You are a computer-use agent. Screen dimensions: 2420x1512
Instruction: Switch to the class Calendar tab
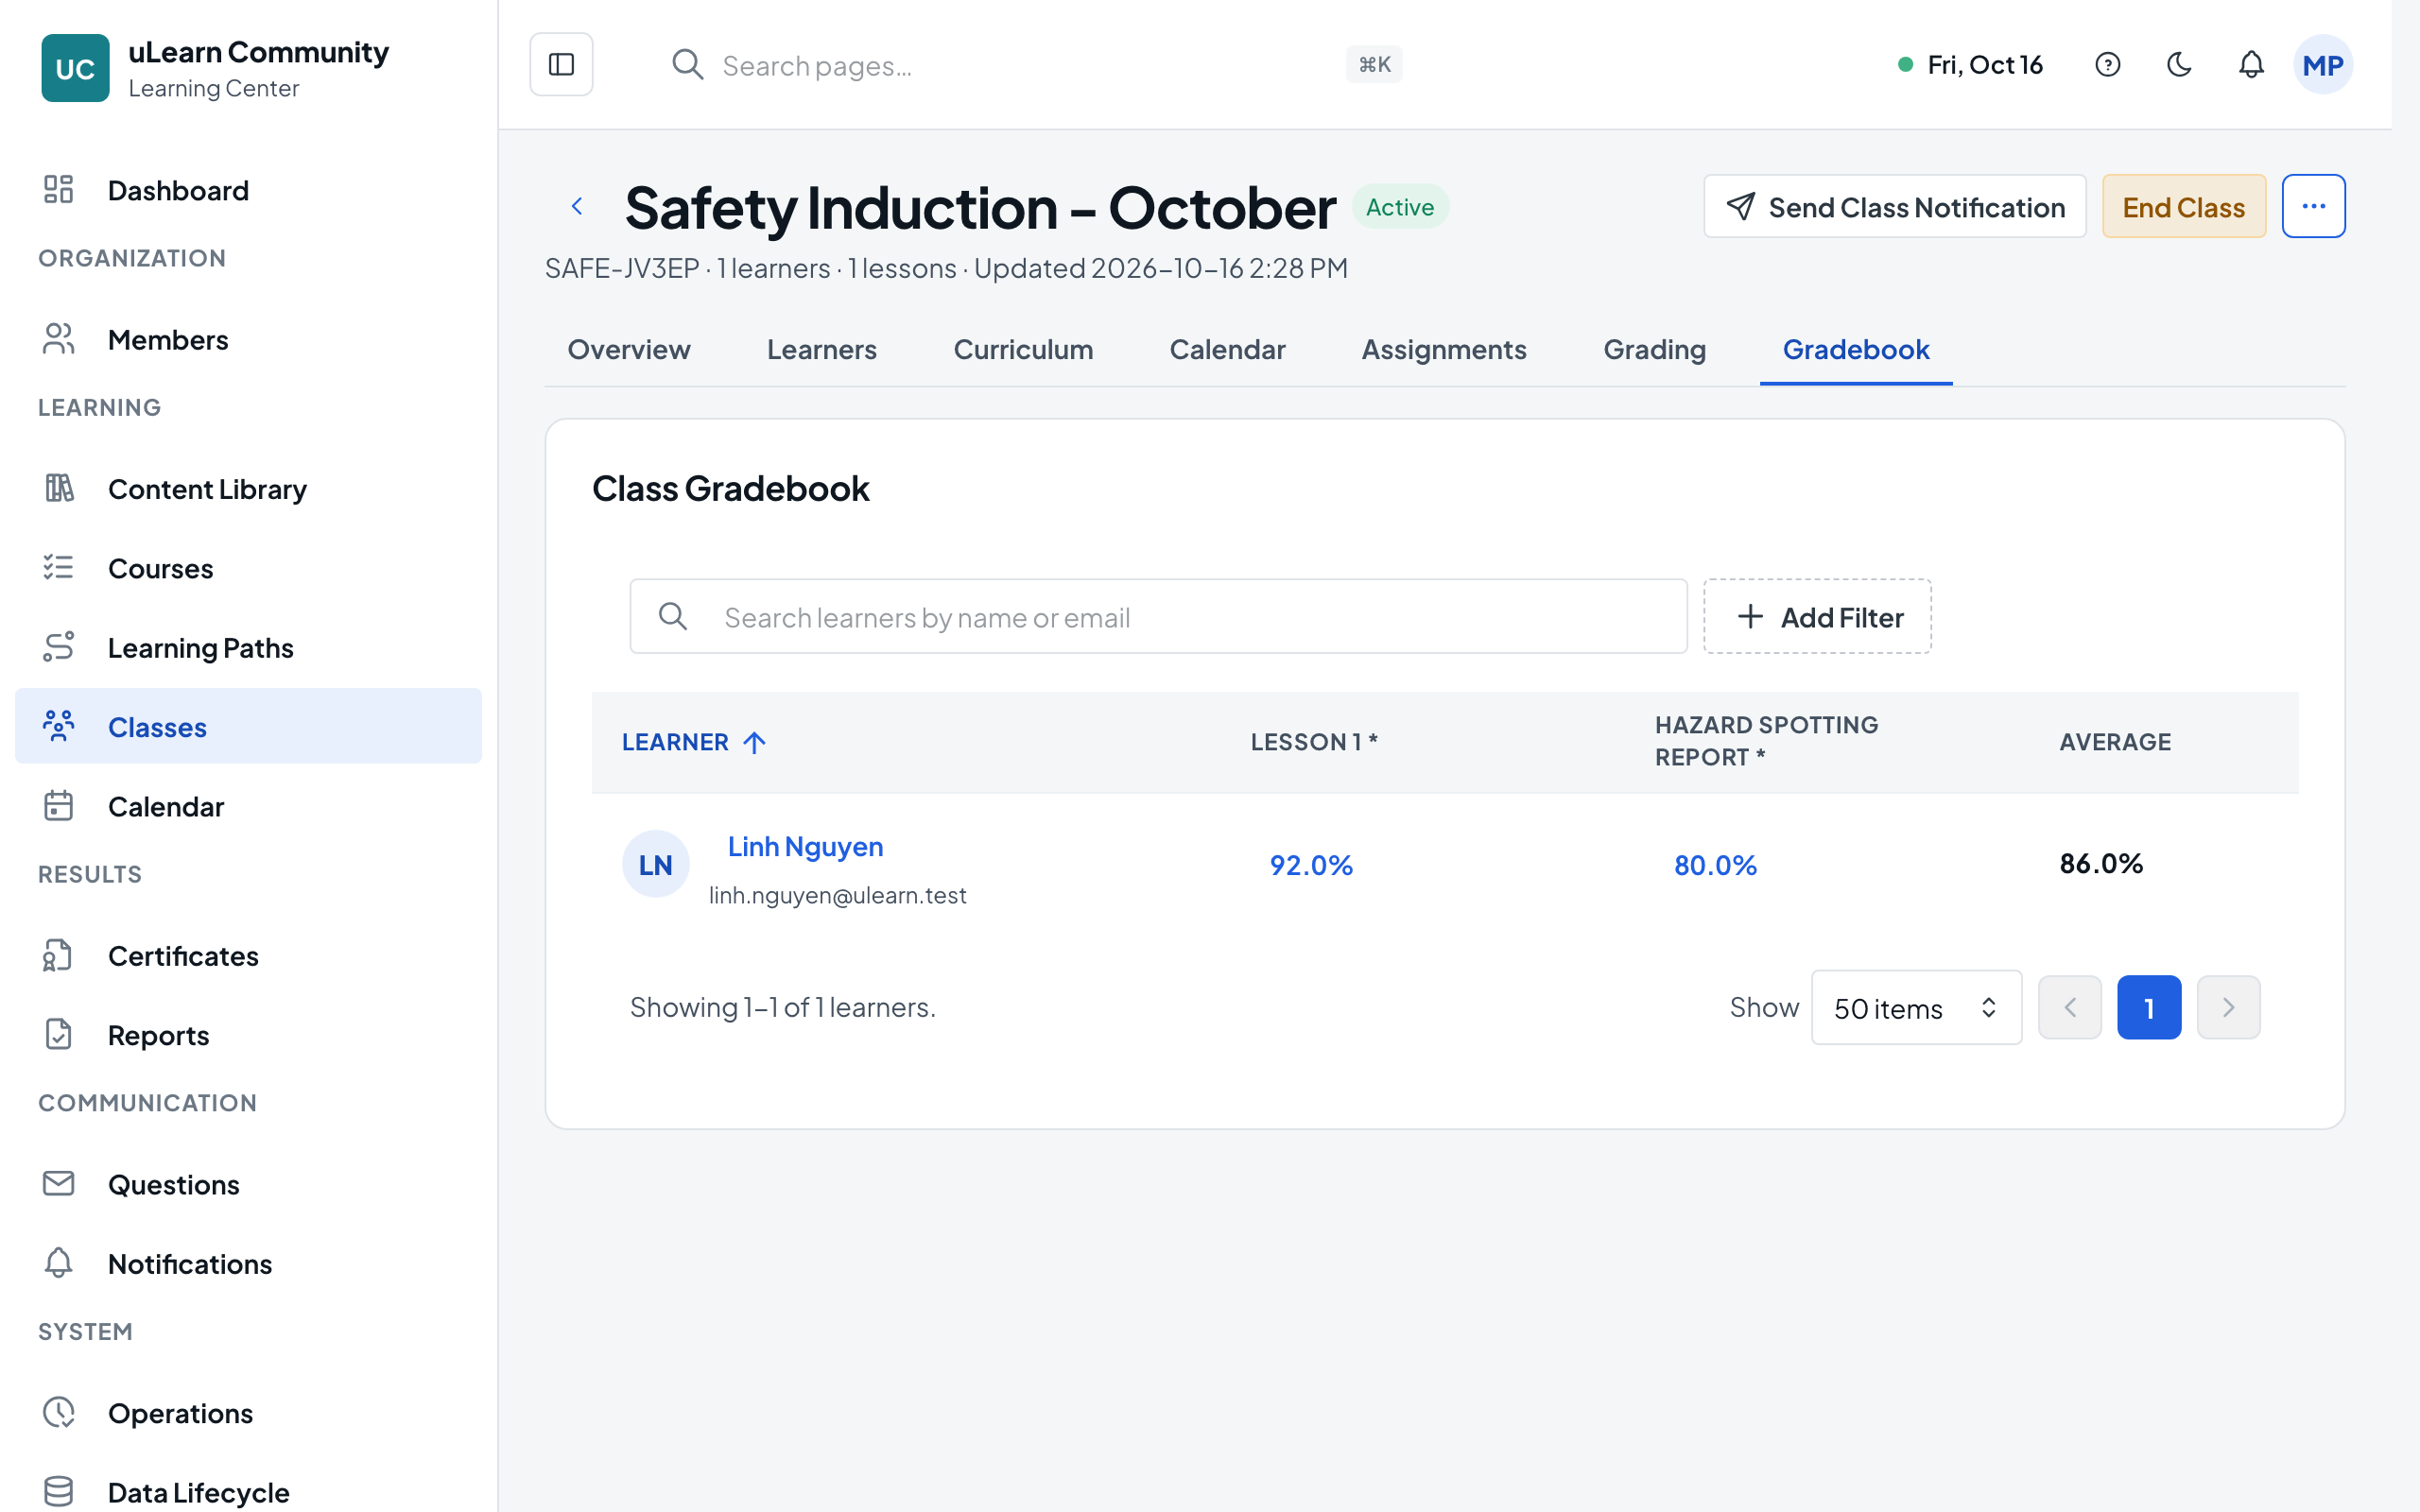click(x=1227, y=350)
